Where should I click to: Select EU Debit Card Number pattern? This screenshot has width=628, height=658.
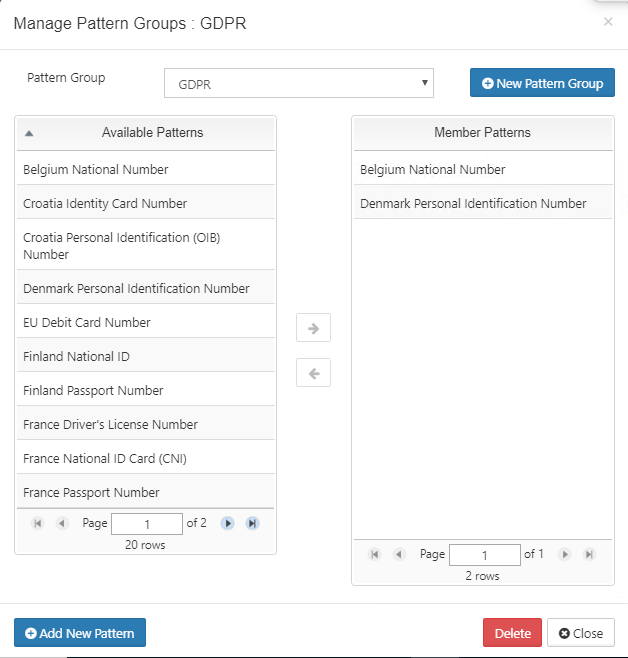pos(87,322)
